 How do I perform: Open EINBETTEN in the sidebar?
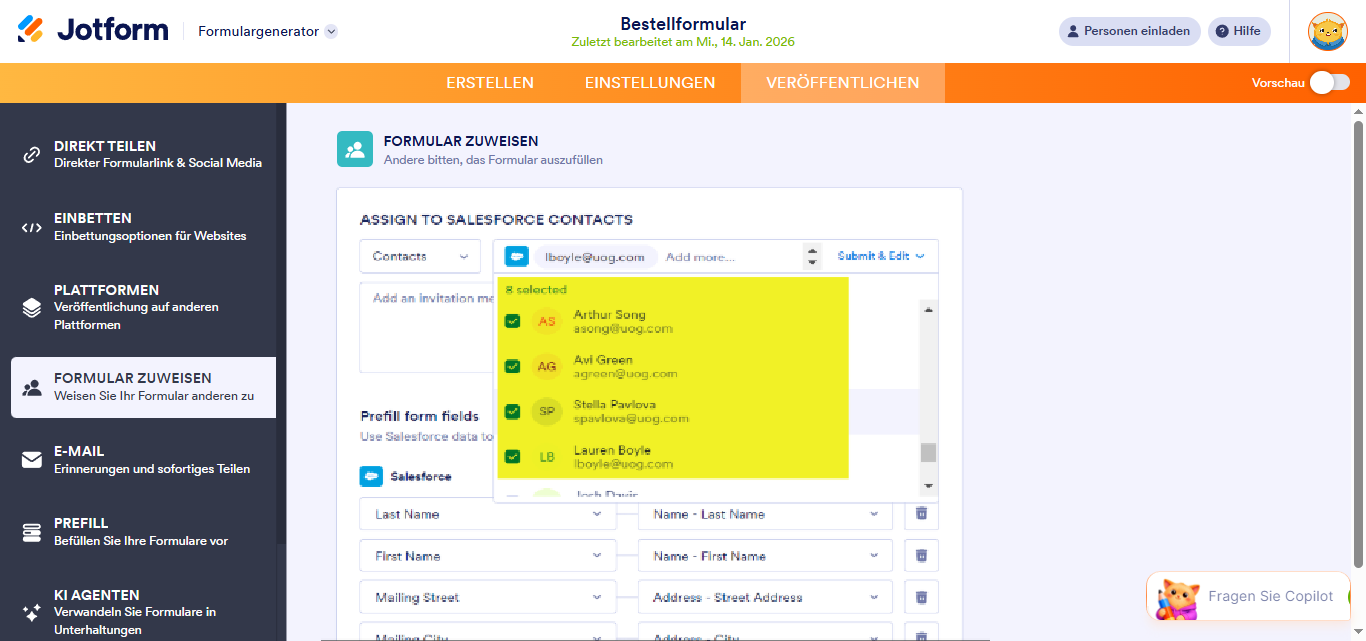tap(143, 227)
